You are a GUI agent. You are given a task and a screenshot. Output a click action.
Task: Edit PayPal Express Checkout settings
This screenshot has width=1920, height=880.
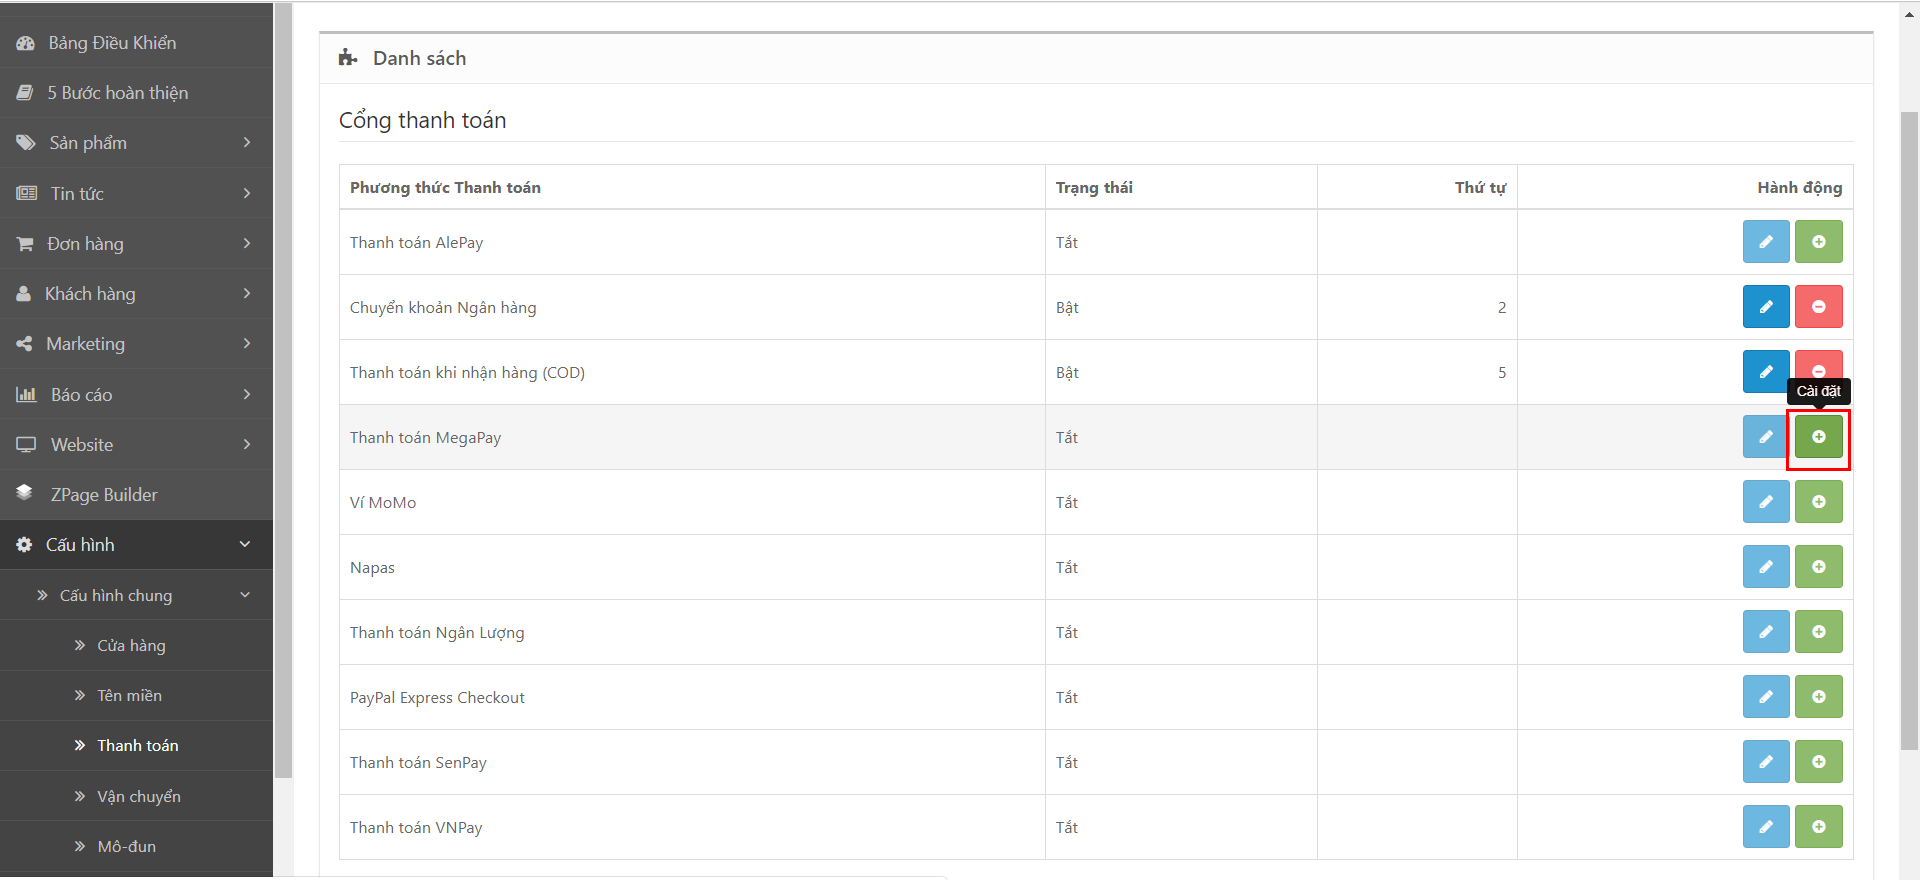1766,697
